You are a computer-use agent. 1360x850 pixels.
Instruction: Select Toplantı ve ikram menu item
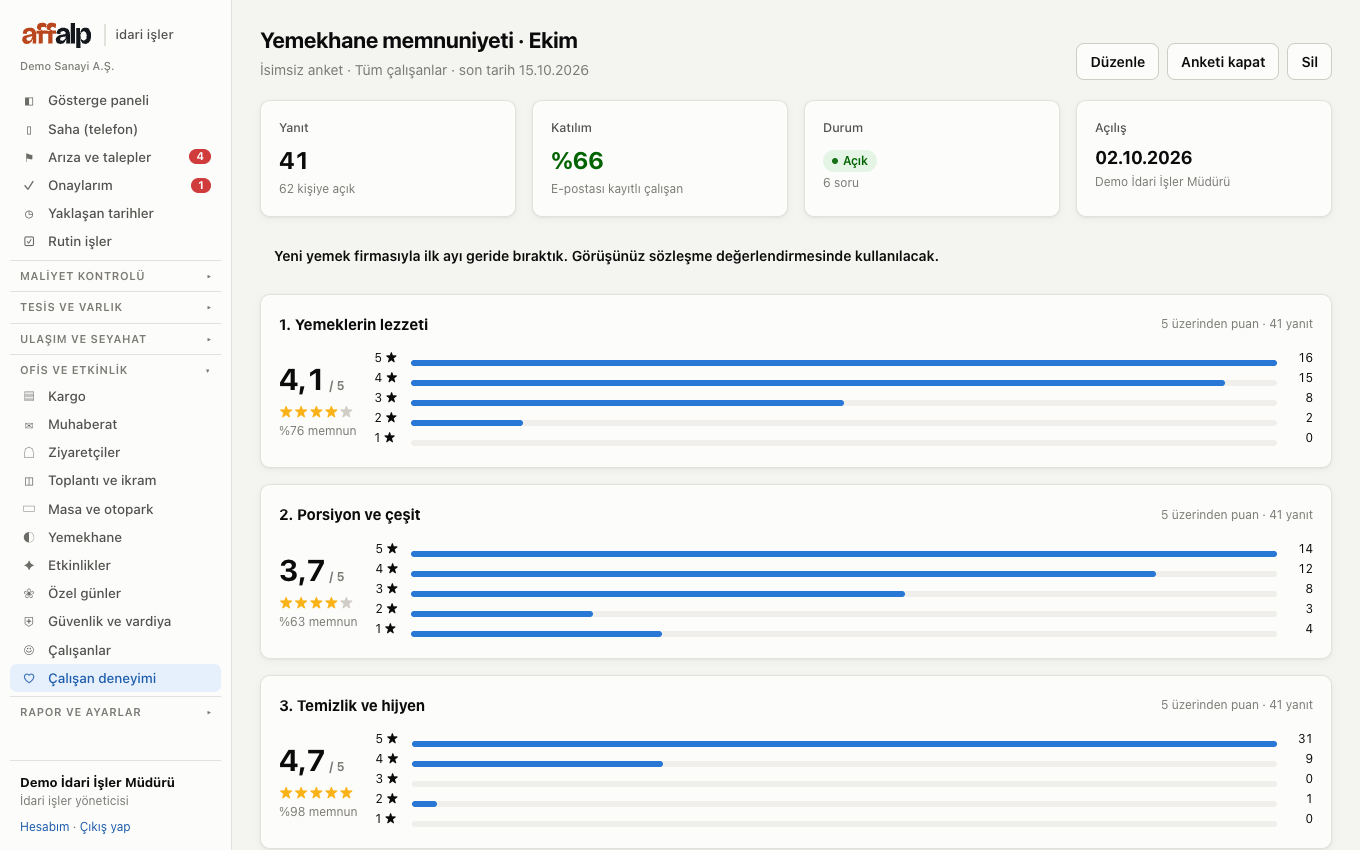[x=115, y=480]
